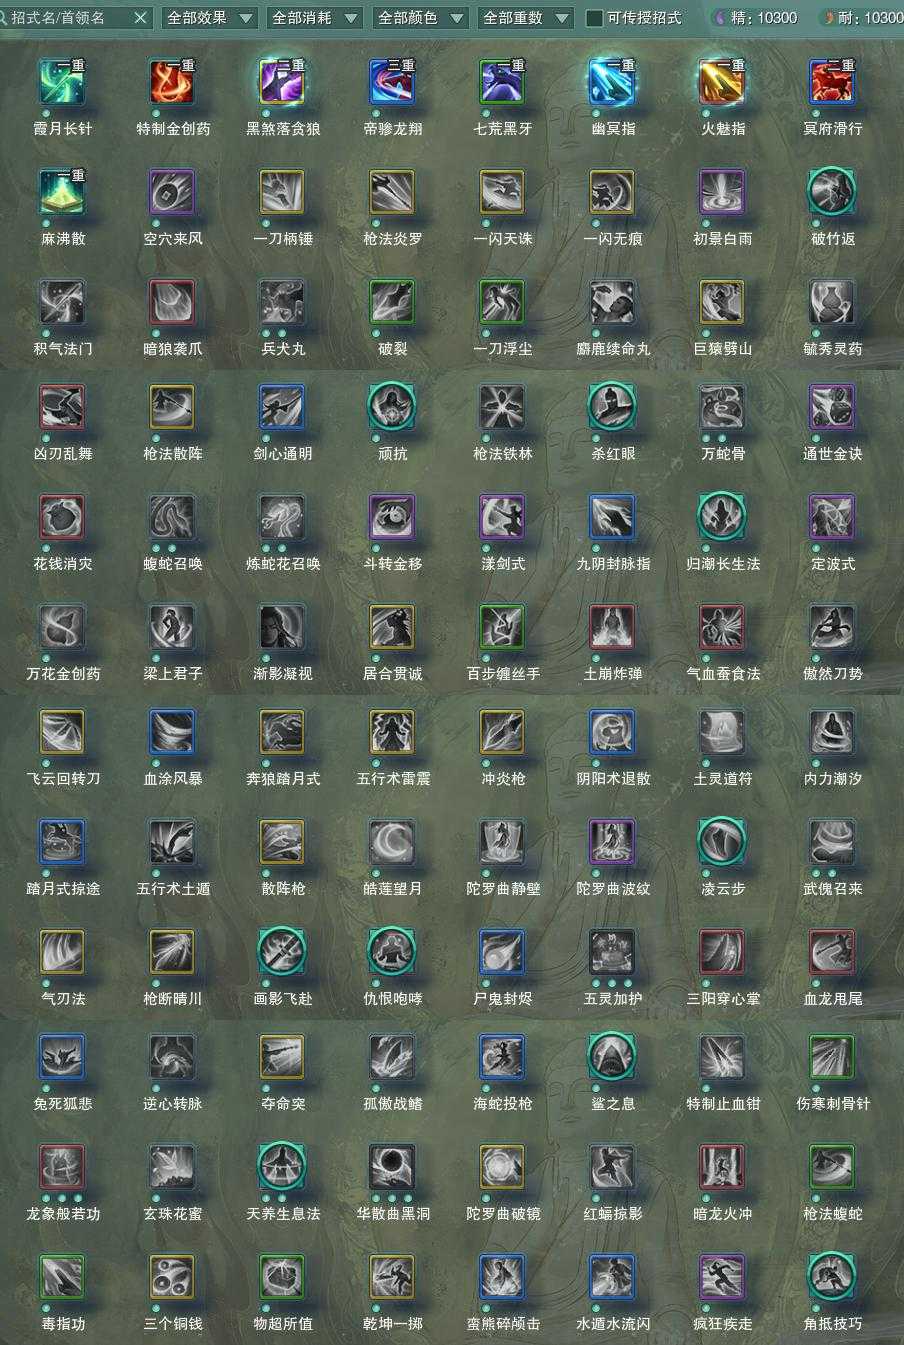
Task: Click the 一闪天诛 skill icon
Action: pyautogui.click(x=502, y=192)
